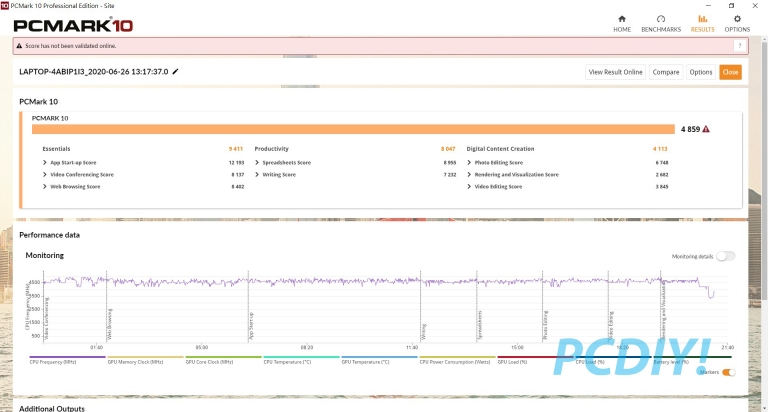Click the warning triangle in validation banner
Viewport: 768px width, 412px height.
click(19, 46)
